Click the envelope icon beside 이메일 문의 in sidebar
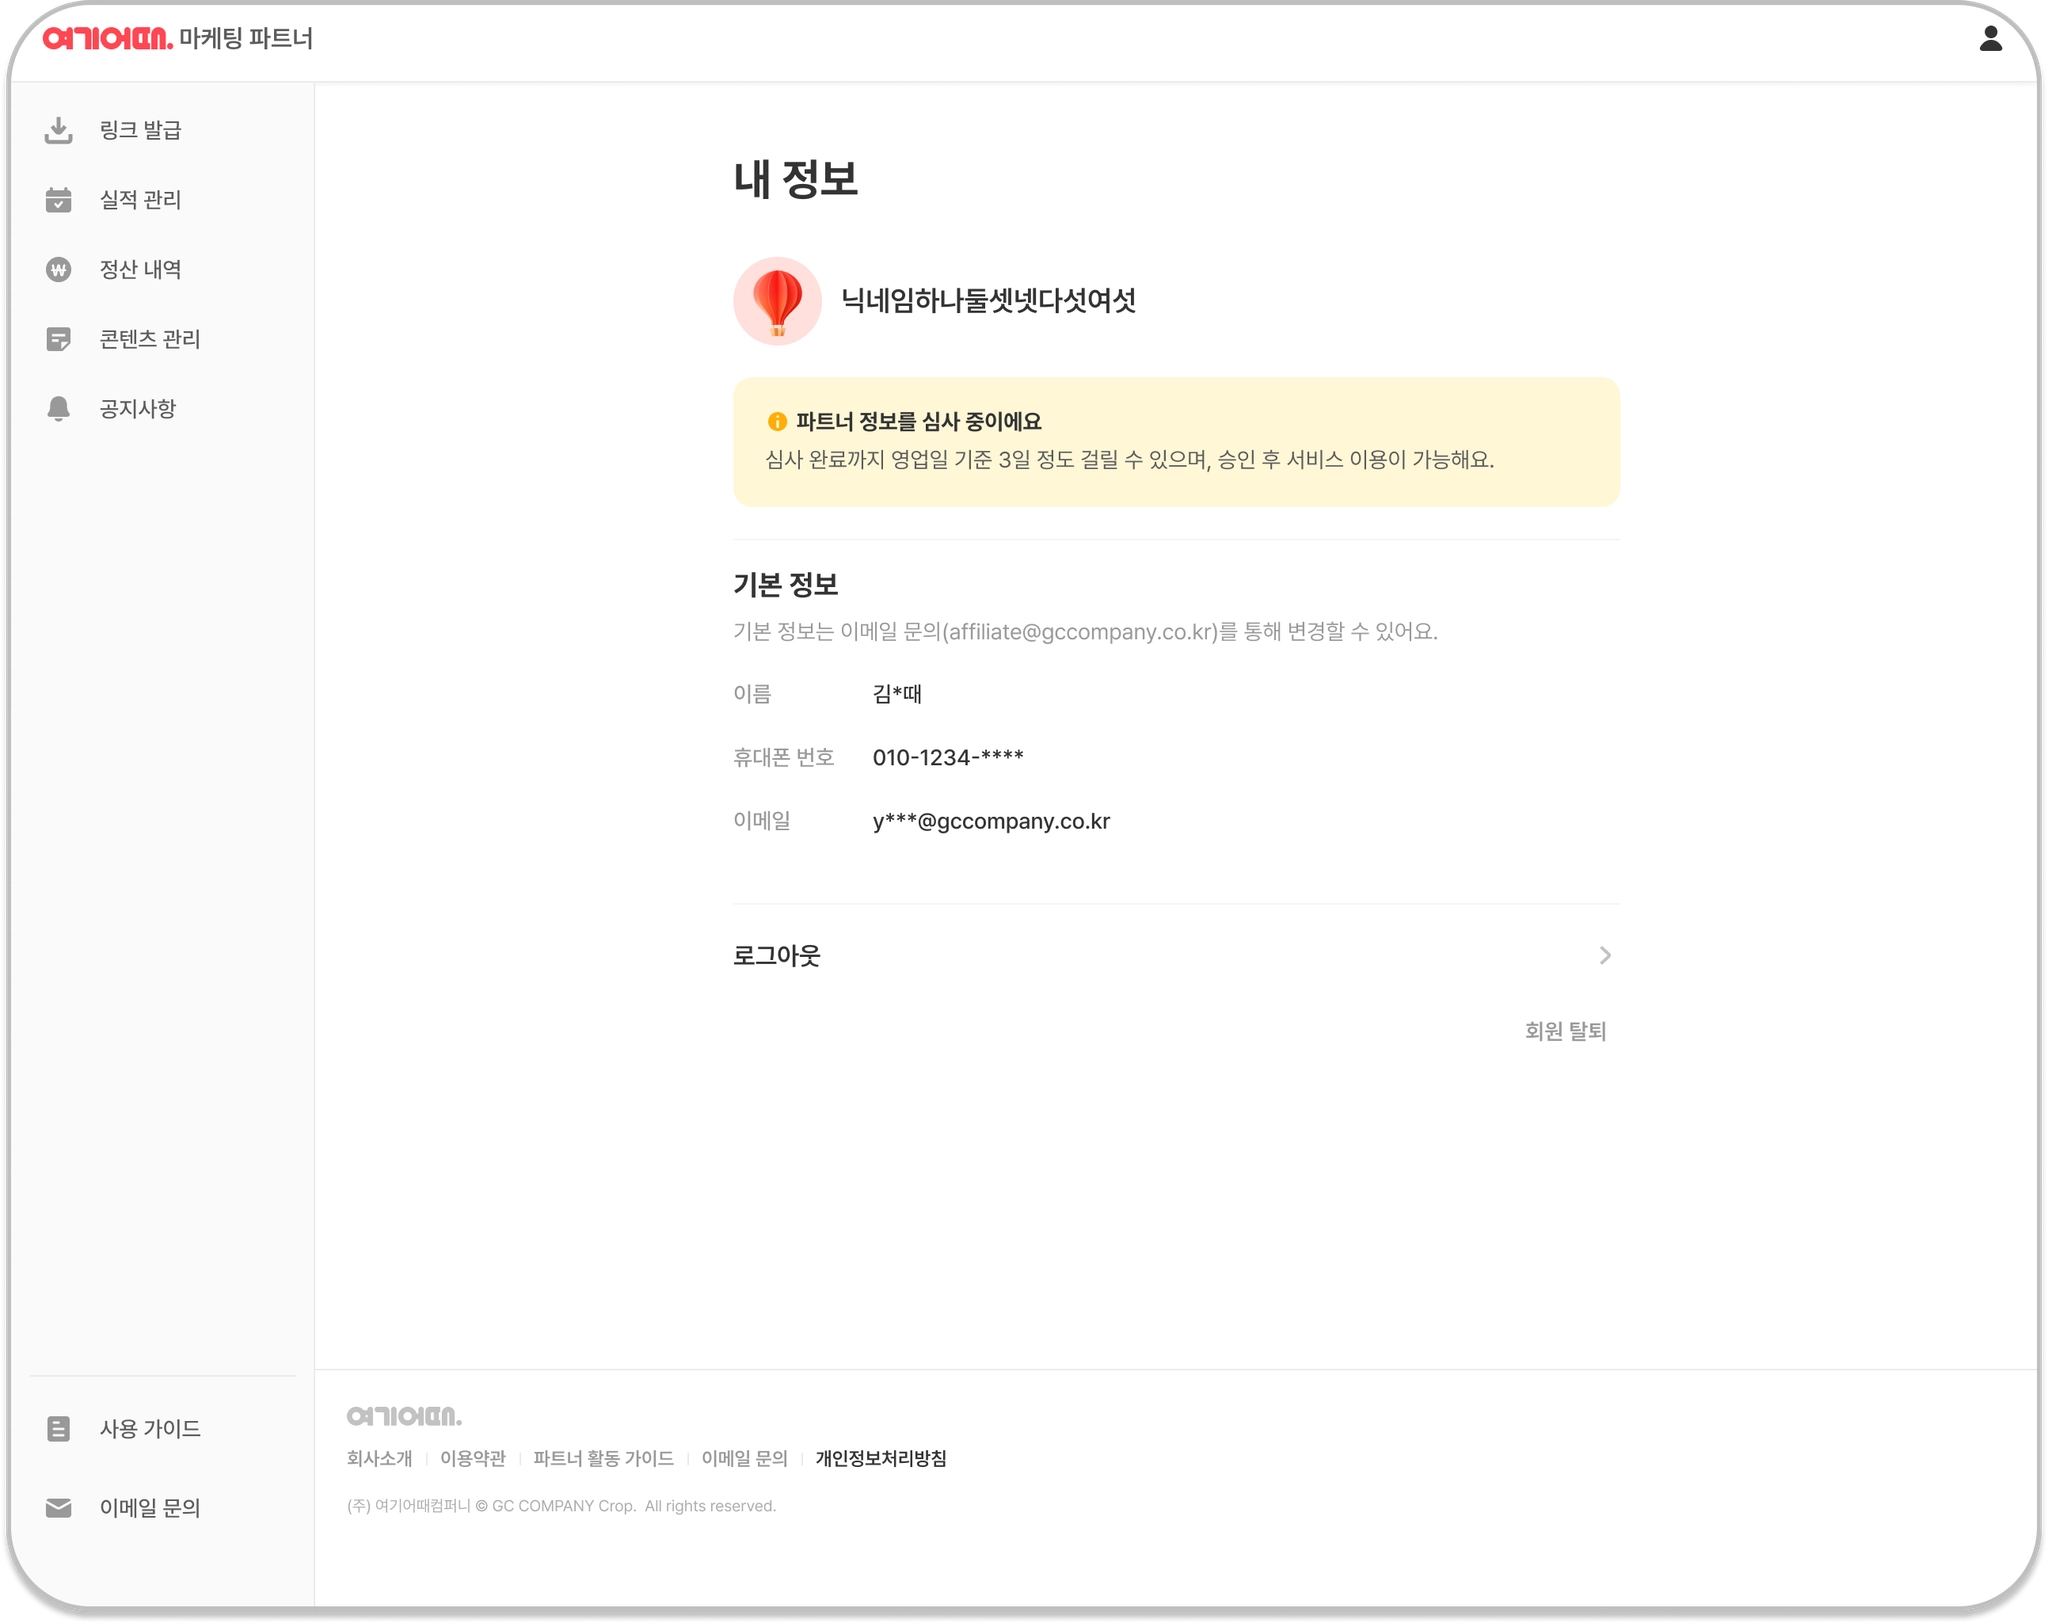The image size is (2048, 1624). [59, 1507]
